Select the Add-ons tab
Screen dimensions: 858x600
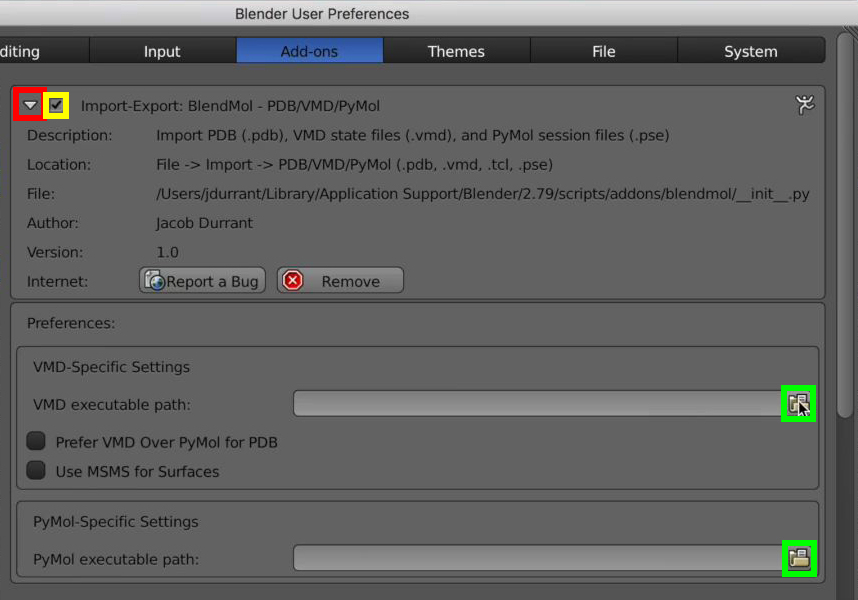(x=310, y=51)
